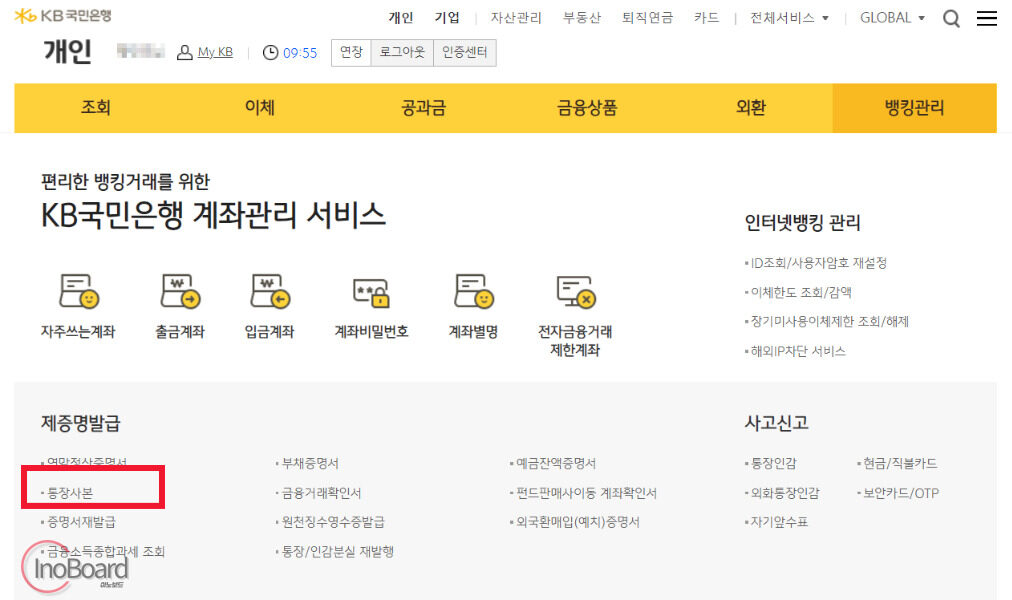This screenshot has width=1012, height=600.
Task: Click the My KB user icon
Action: pyautogui.click(x=185, y=52)
